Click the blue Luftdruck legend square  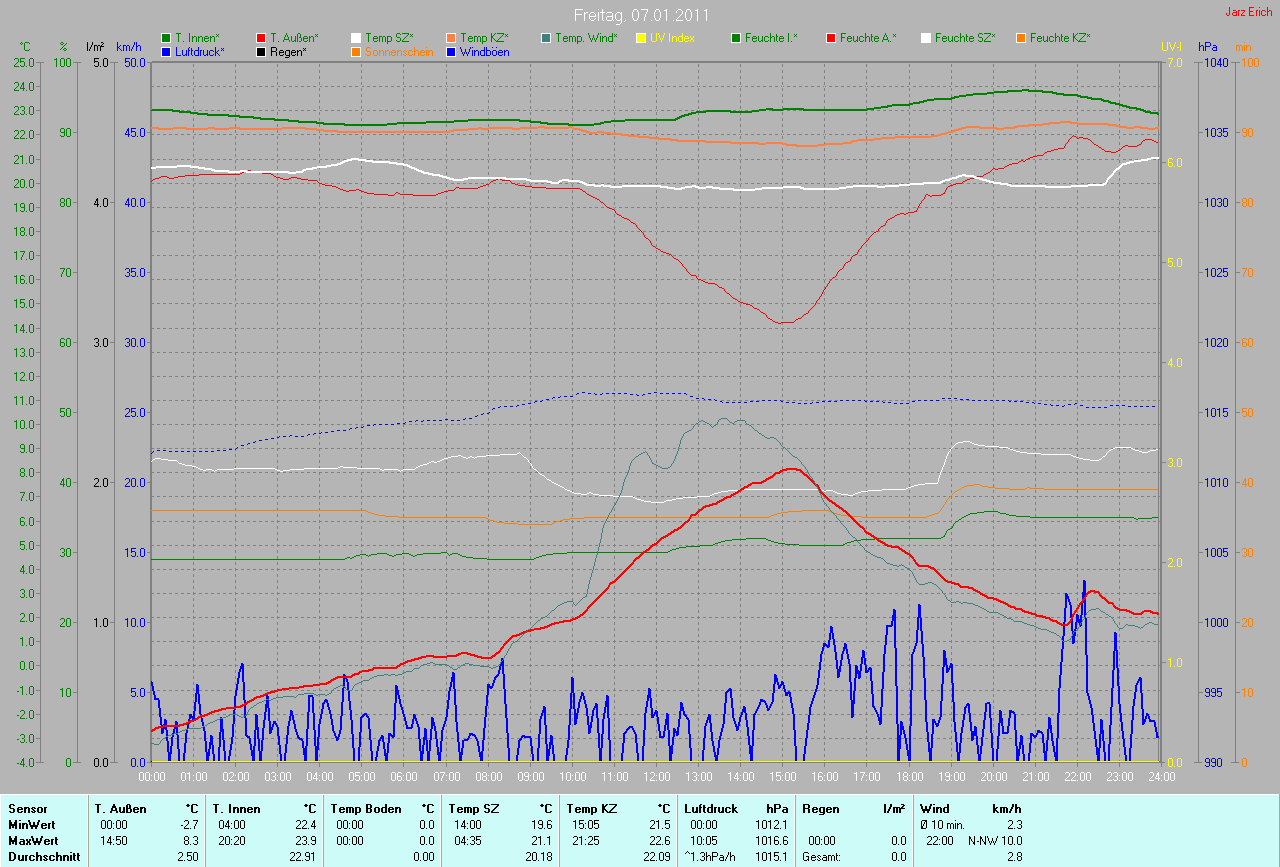coord(166,51)
